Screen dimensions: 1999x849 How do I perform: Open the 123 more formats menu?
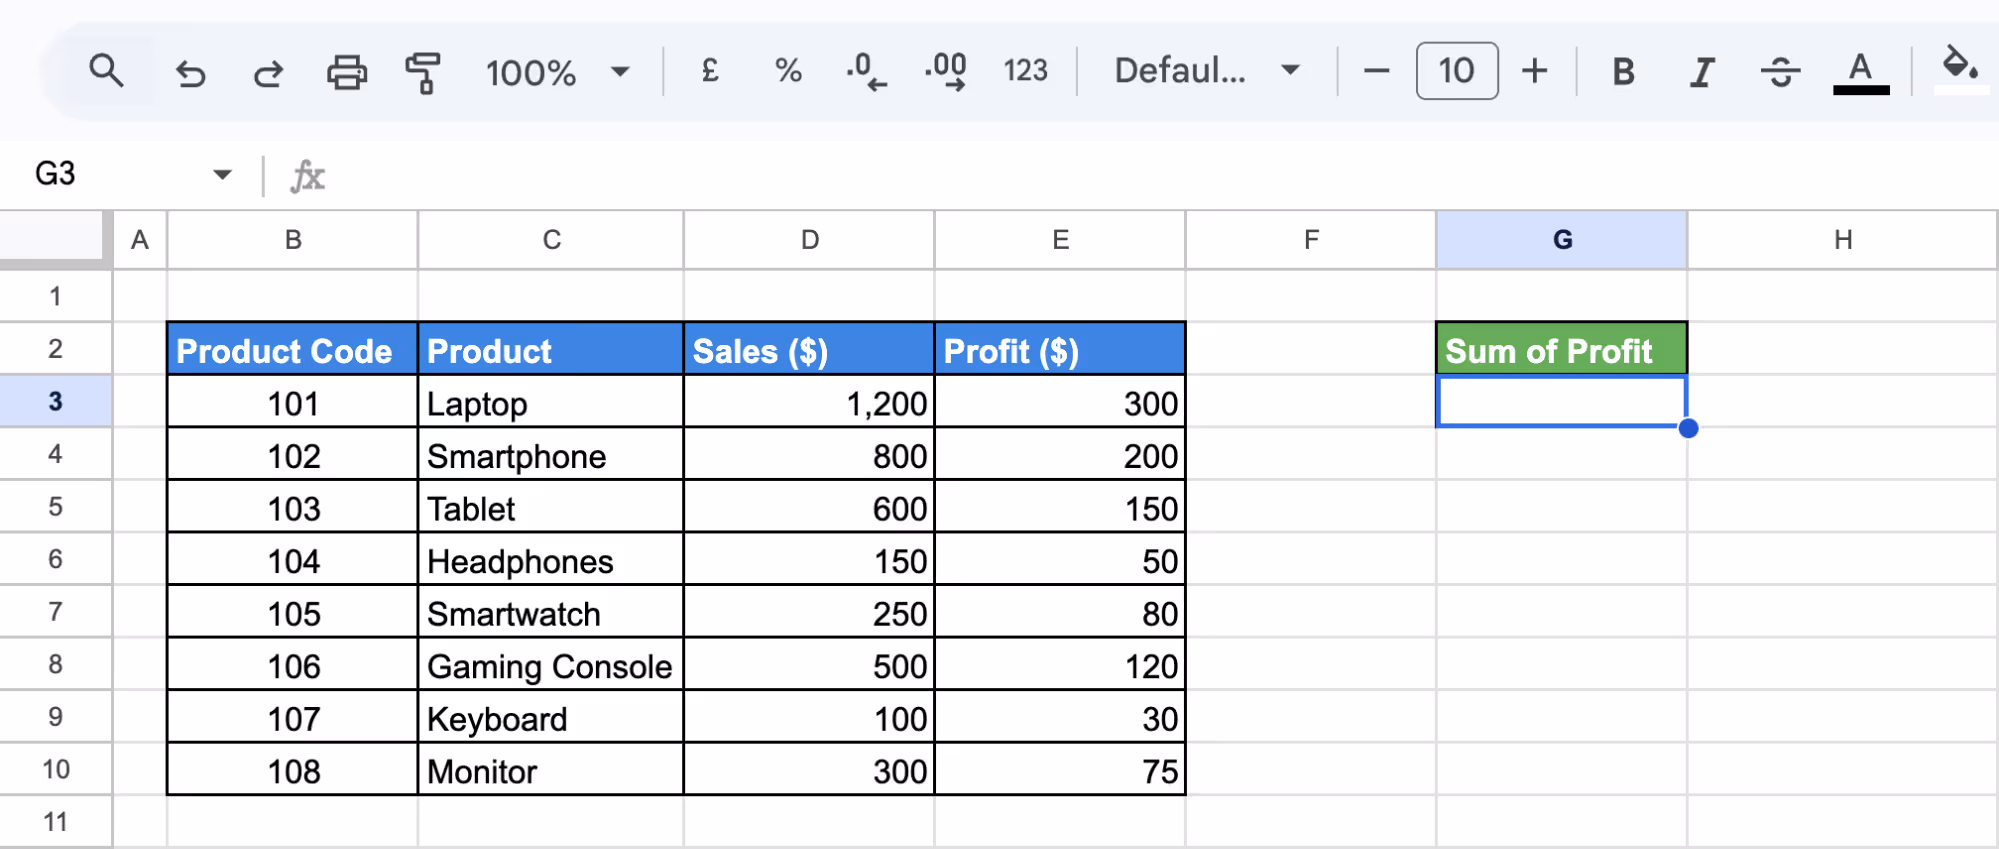[x=1025, y=70]
